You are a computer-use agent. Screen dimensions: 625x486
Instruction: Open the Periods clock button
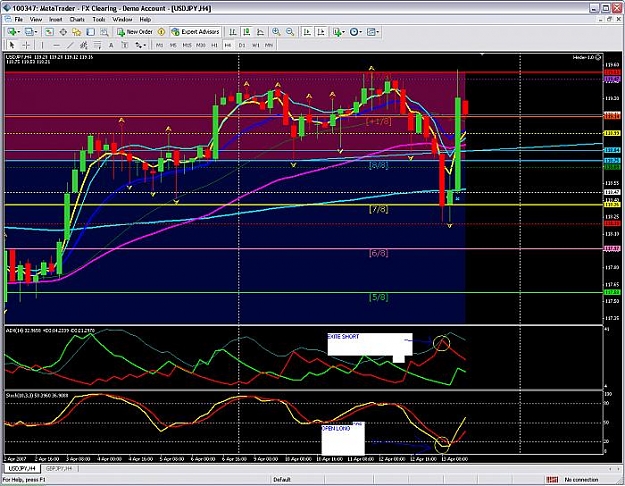pyautogui.click(x=354, y=32)
